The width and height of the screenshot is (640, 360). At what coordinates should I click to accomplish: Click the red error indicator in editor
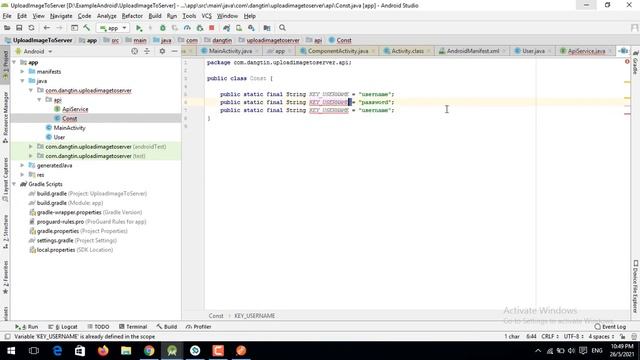[627, 62]
